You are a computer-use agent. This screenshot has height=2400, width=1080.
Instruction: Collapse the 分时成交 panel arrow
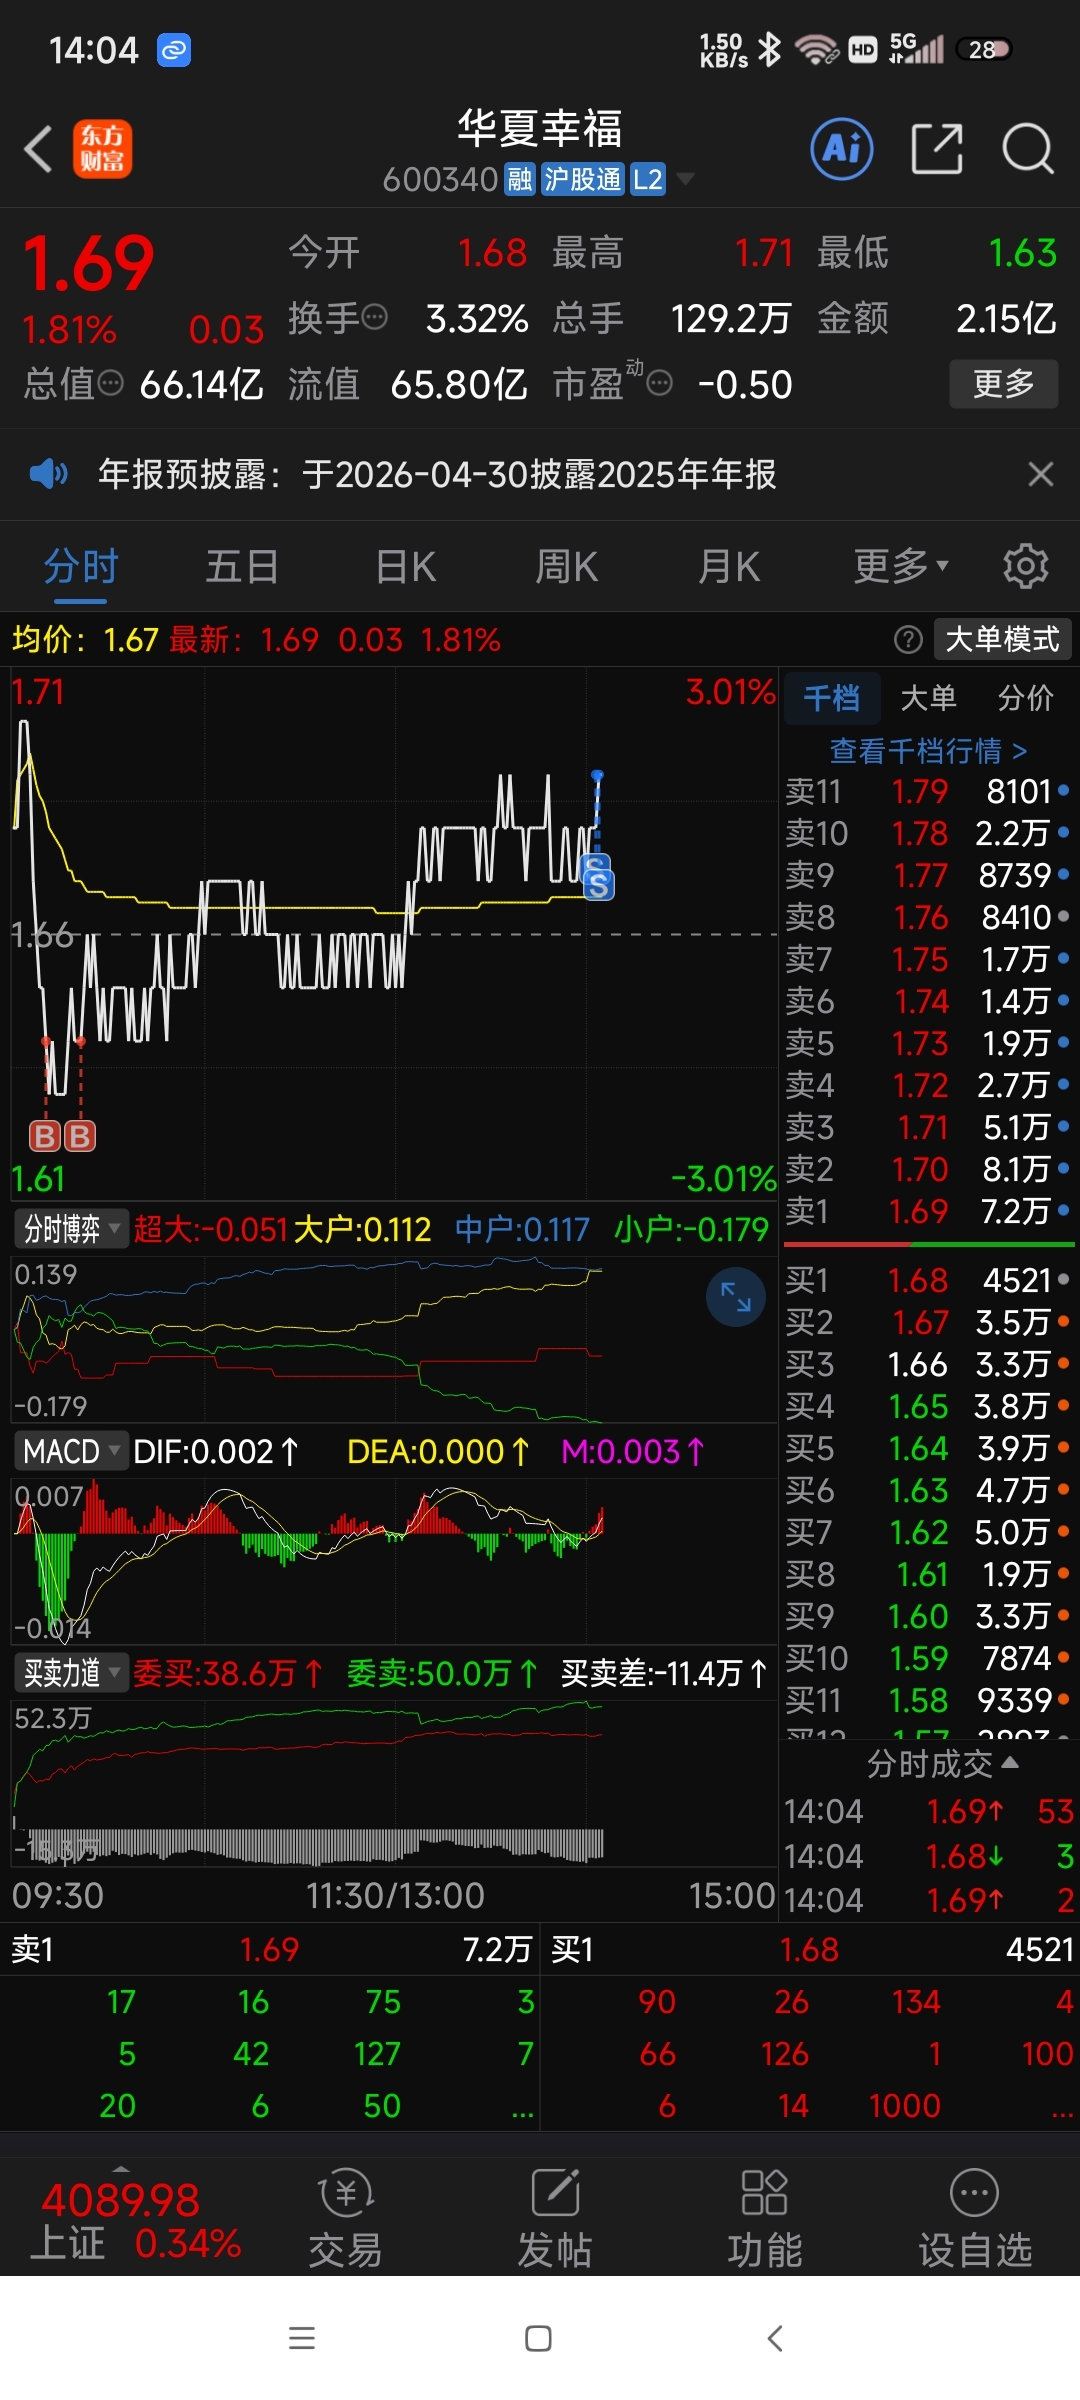click(x=1010, y=1762)
